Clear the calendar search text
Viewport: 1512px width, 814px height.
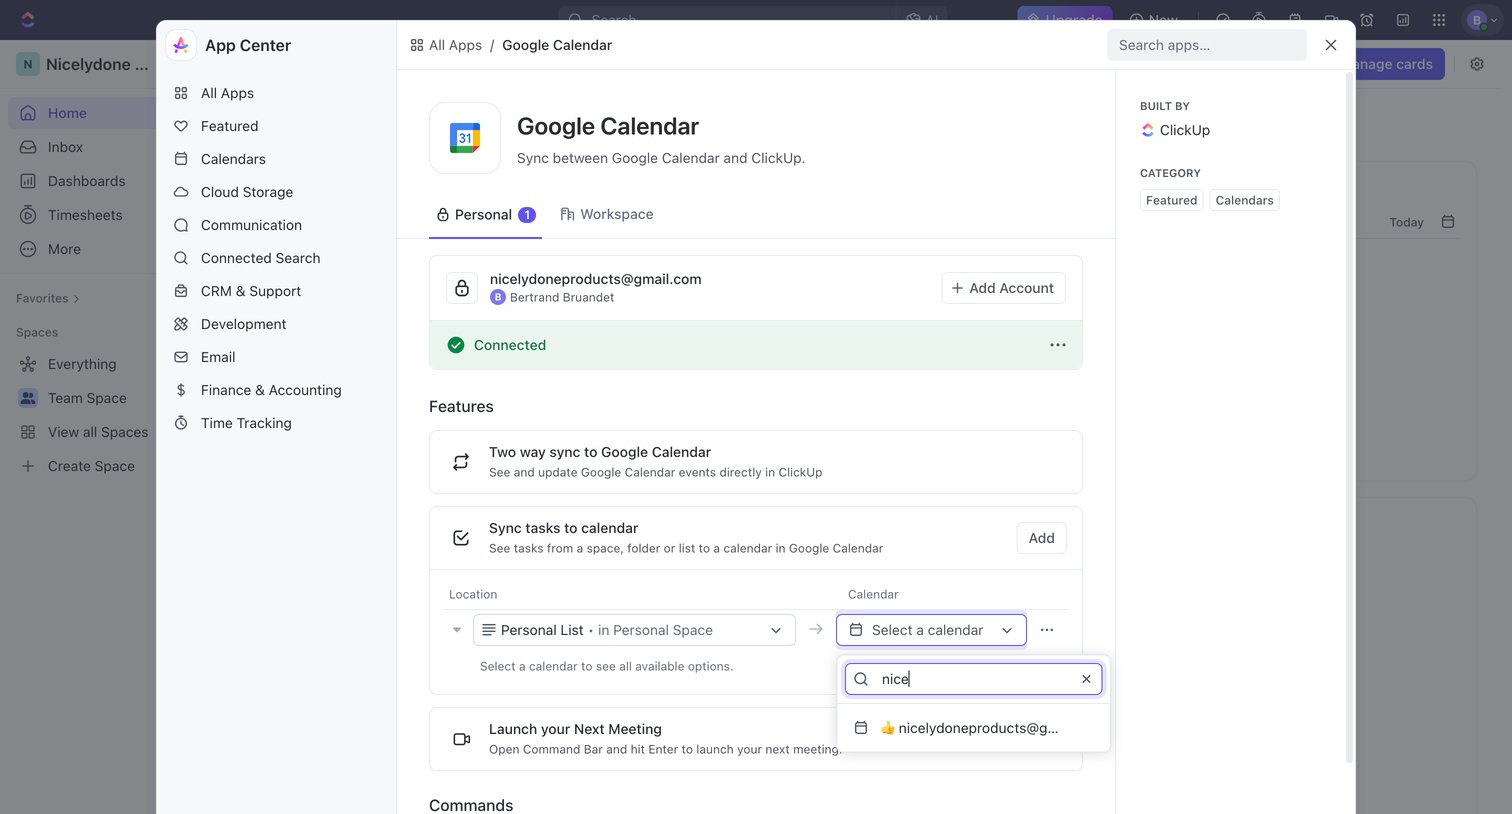point(1087,679)
